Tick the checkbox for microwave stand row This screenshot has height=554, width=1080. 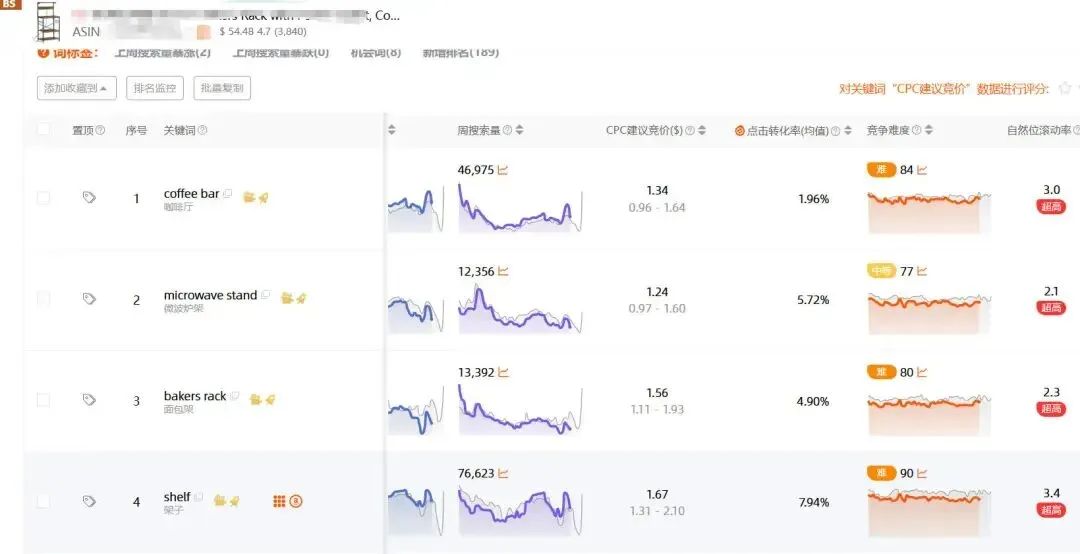click(x=43, y=299)
